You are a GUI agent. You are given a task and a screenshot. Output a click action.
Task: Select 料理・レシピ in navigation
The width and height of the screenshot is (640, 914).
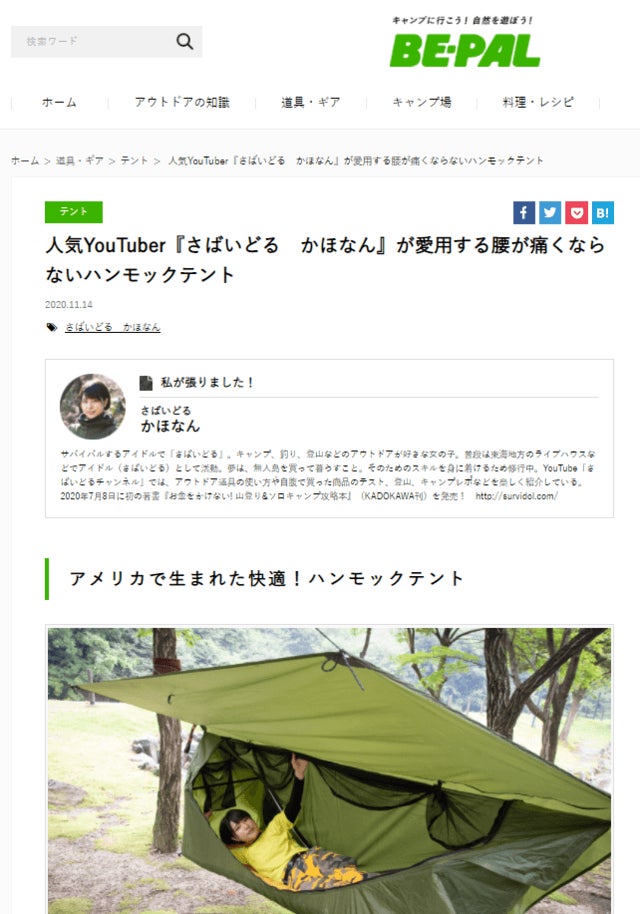(x=538, y=103)
